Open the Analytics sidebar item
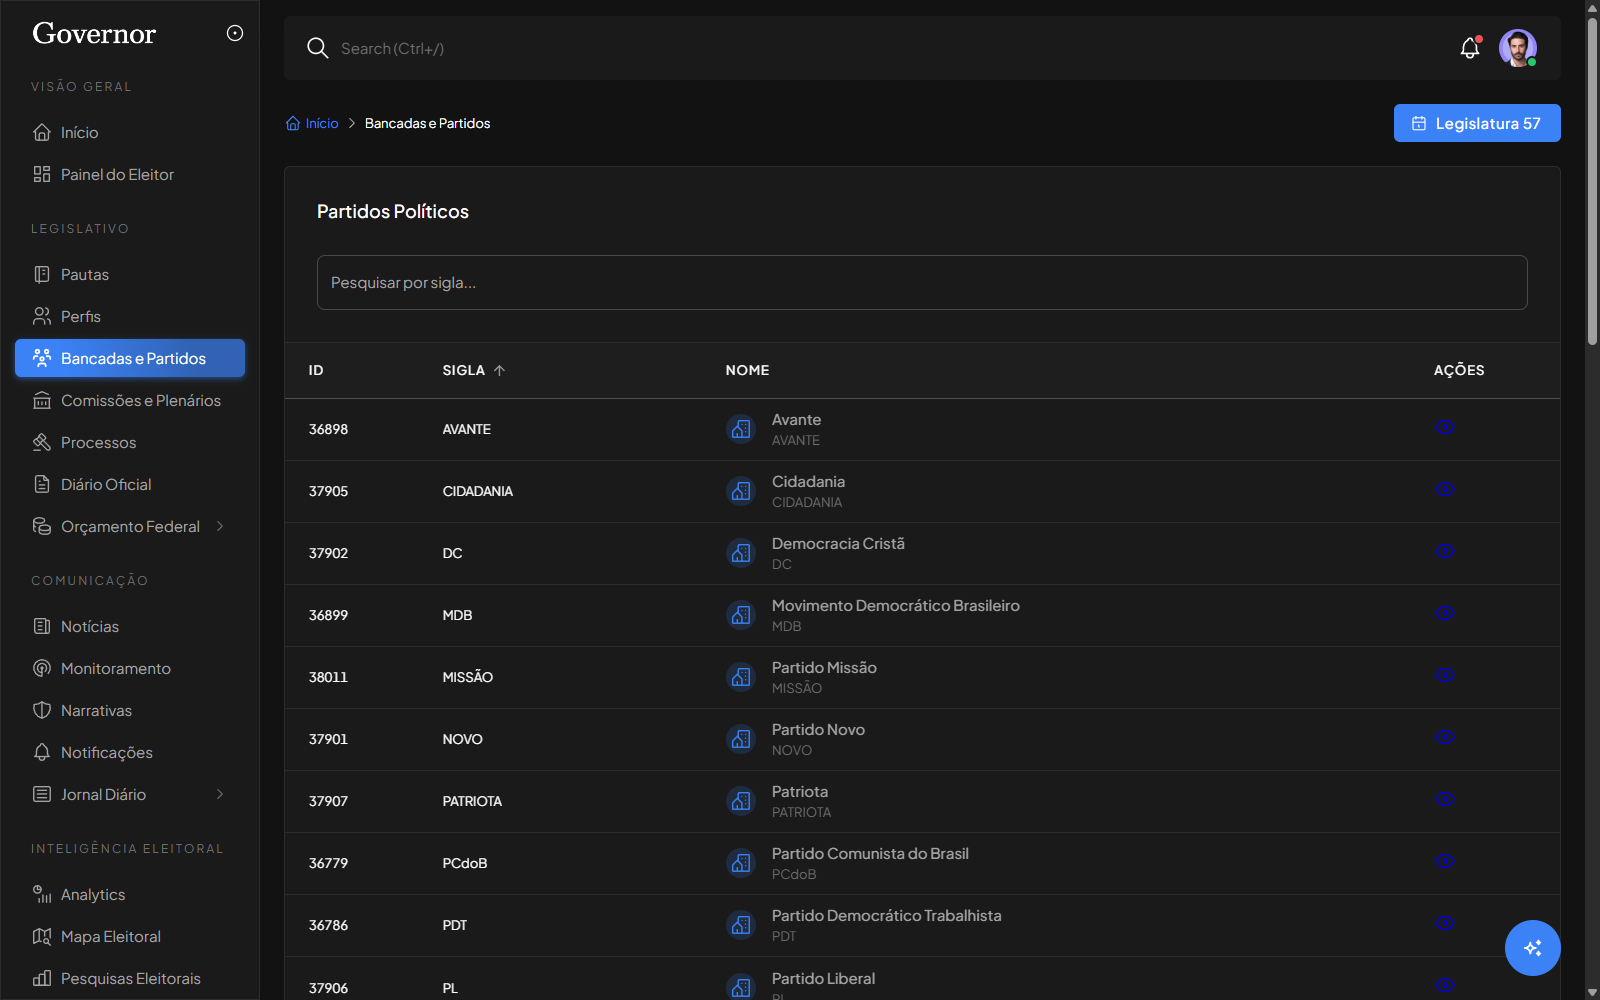Viewport: 1600px width, 1000px height. click(x=130, y=894)
